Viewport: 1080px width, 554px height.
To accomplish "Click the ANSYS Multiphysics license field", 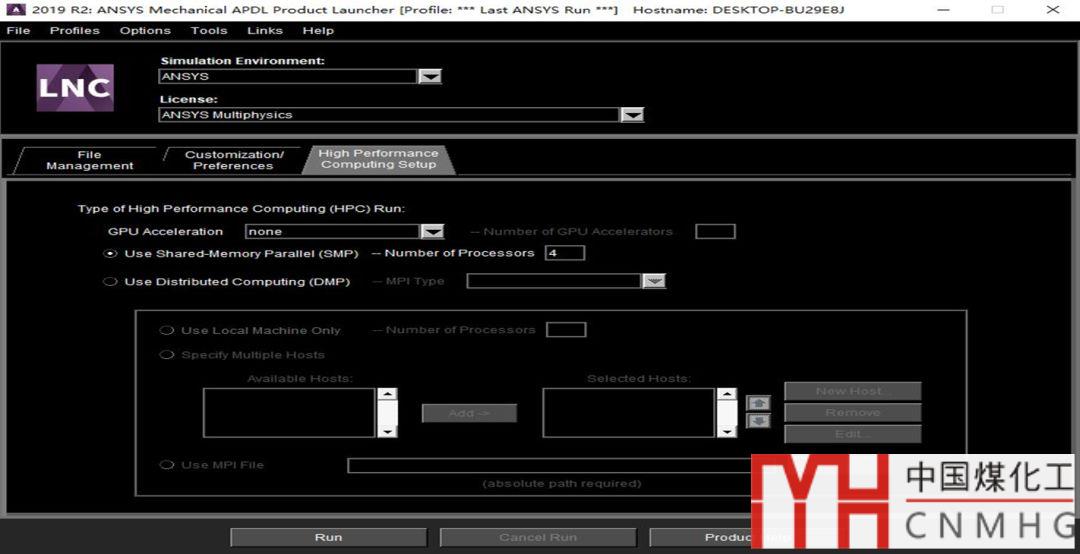I will (x=388, y=115).
